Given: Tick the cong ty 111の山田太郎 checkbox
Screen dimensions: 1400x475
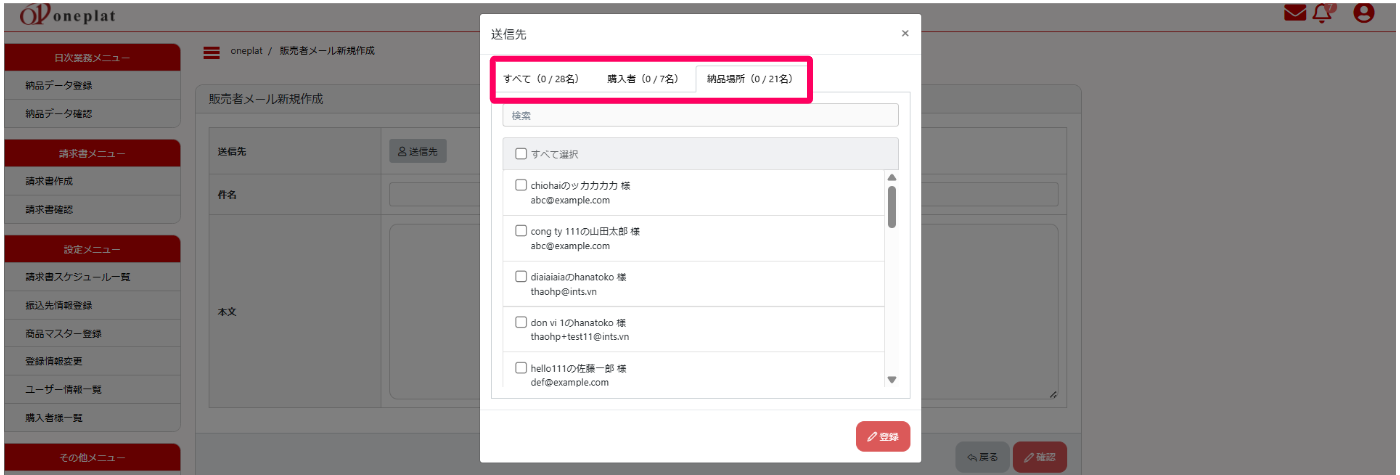Looking at the screenshot, I should coord(521,231).
